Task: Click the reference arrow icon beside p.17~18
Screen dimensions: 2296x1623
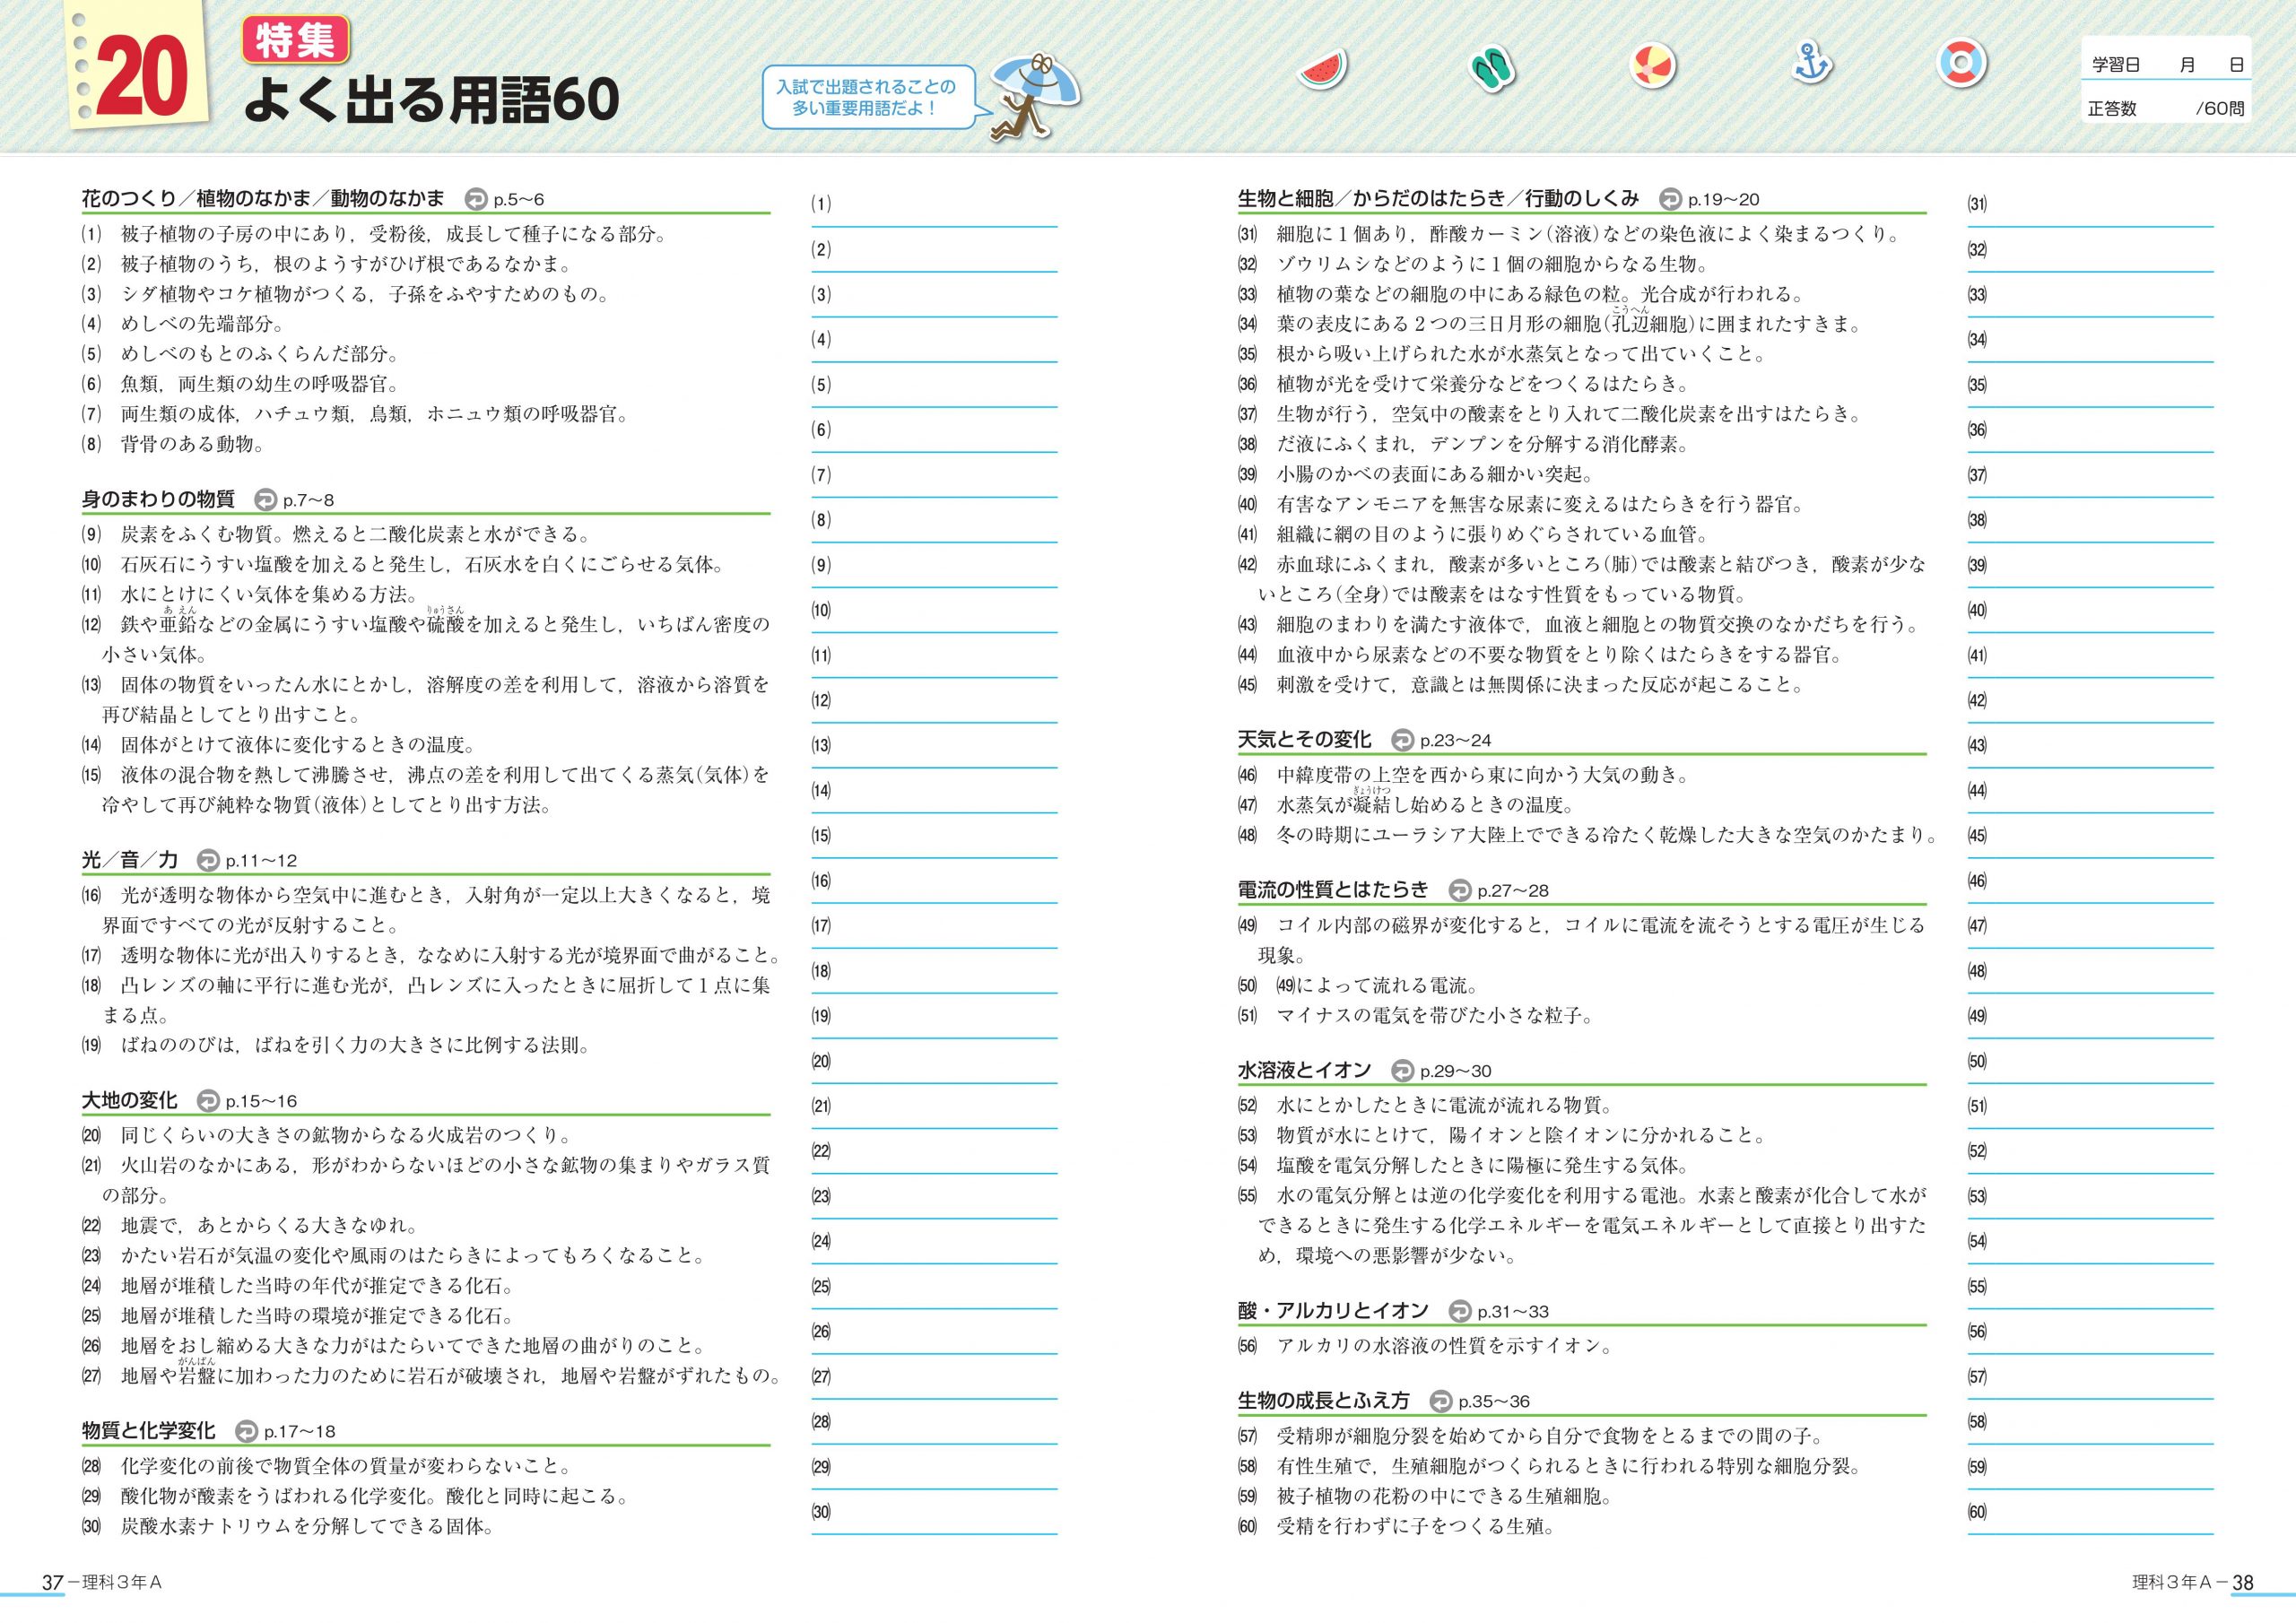Action: tap(246, 1431)
